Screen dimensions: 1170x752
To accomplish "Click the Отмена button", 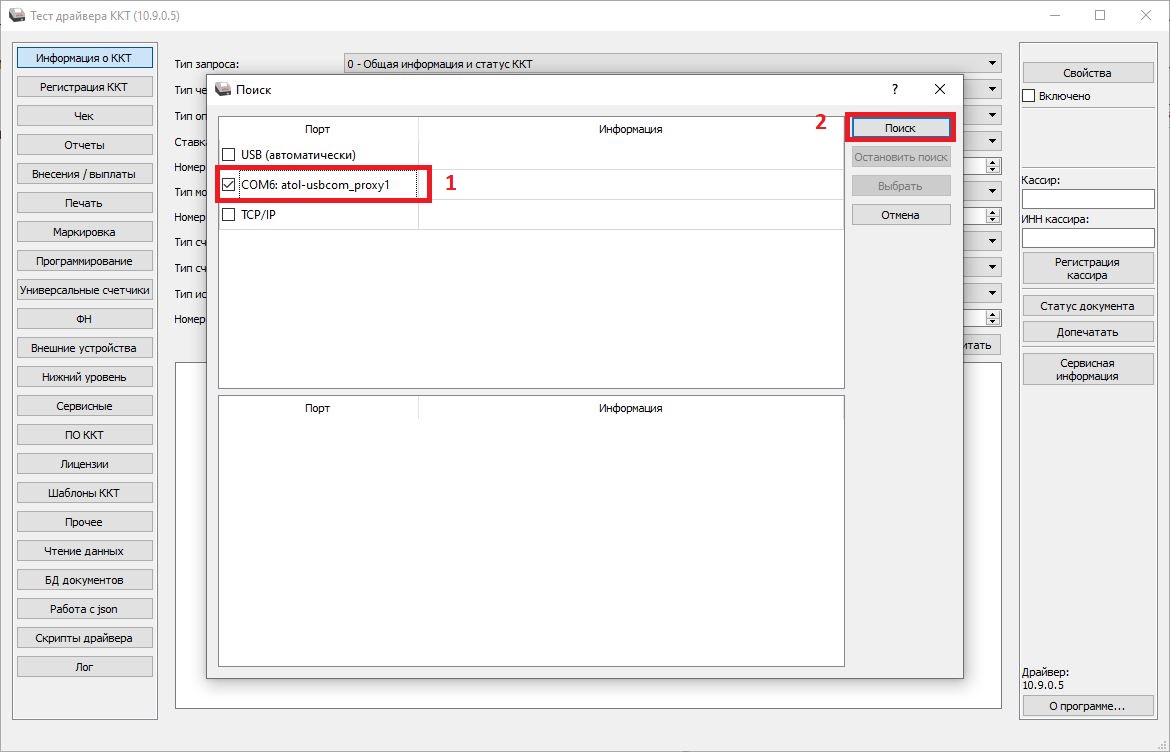I will click(x=900, y=215).
